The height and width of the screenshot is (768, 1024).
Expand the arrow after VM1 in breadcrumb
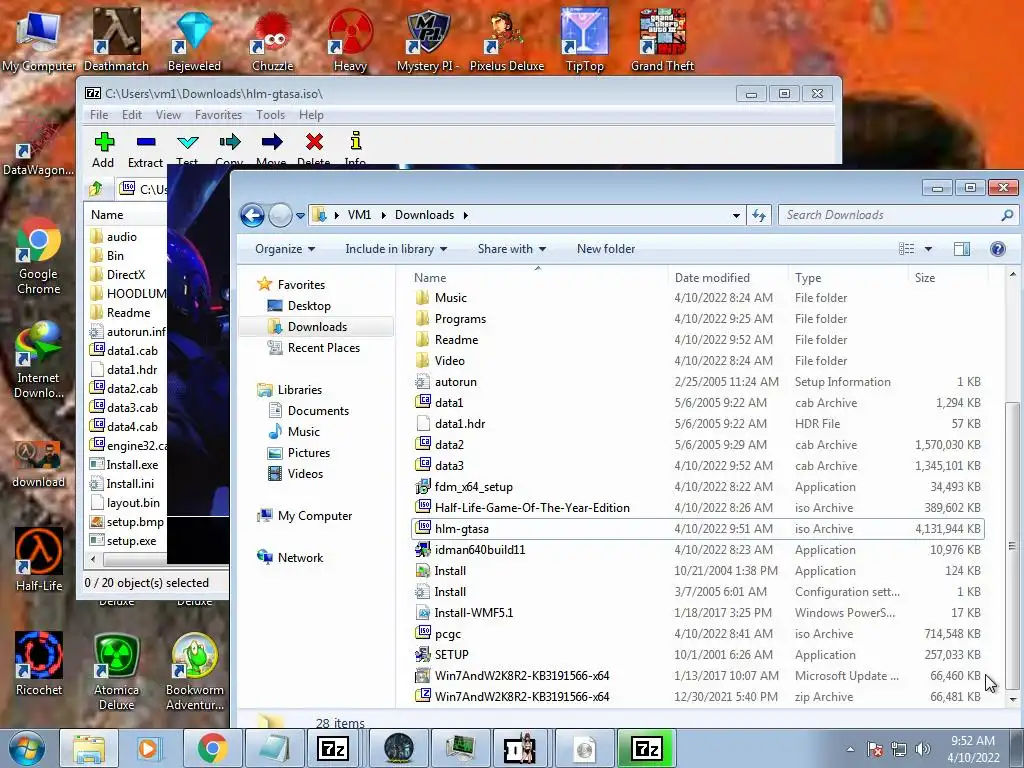coord(383,215)
